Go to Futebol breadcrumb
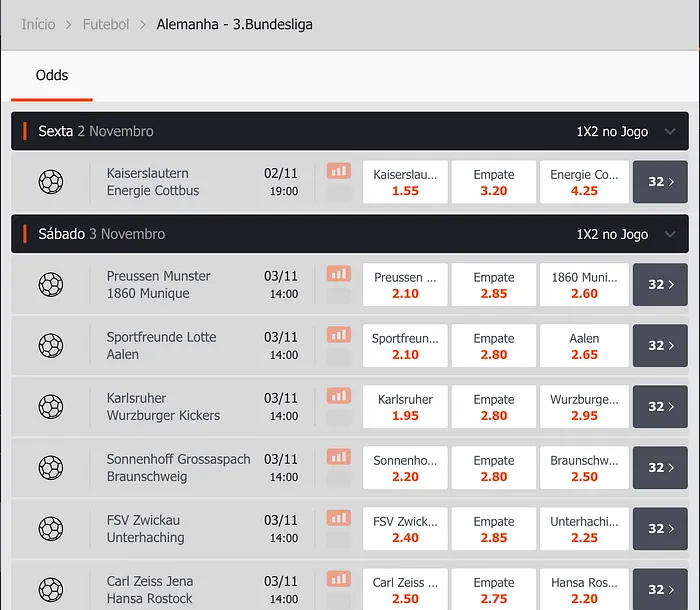This screenshot has width=700, height=610. point(106,24)
